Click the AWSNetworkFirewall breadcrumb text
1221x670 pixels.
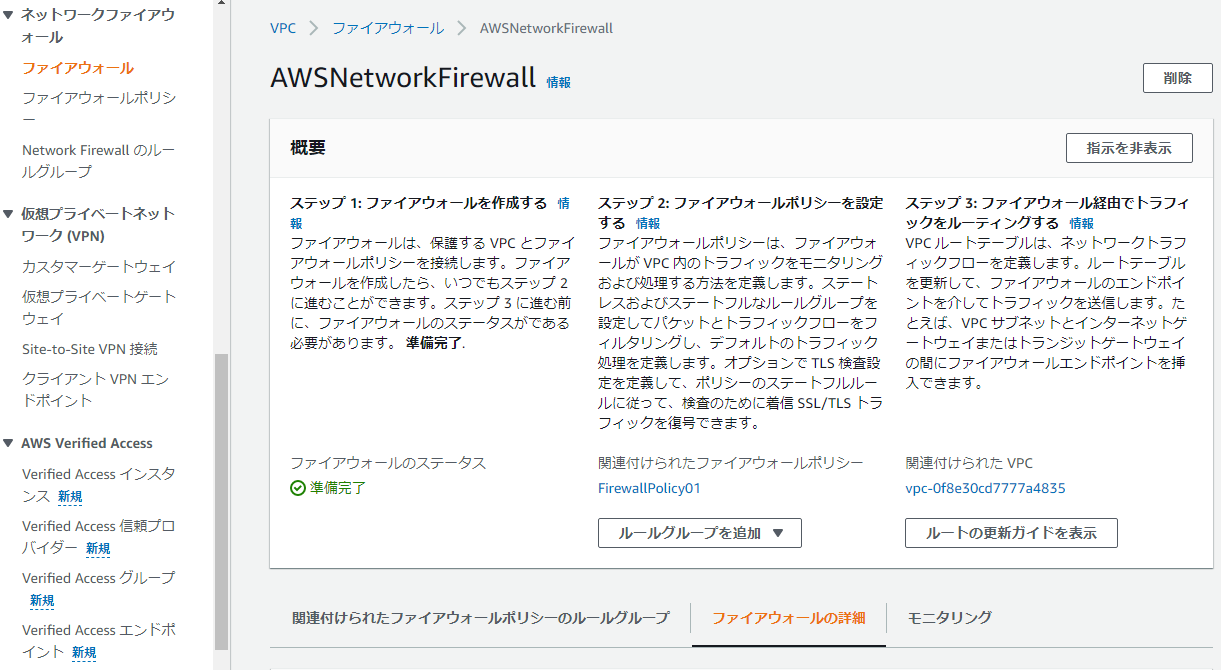tap(546, 28)
